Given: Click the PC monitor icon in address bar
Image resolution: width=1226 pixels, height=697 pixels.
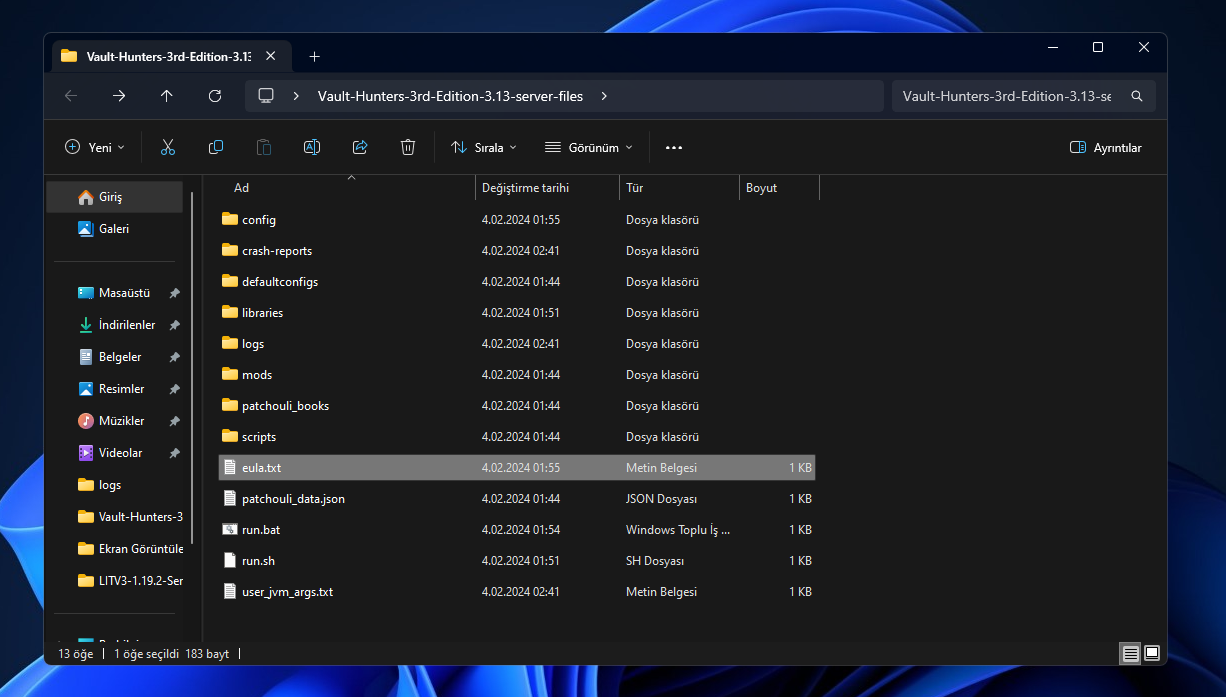Looking at the screenshot, I should tap(266, 96).
